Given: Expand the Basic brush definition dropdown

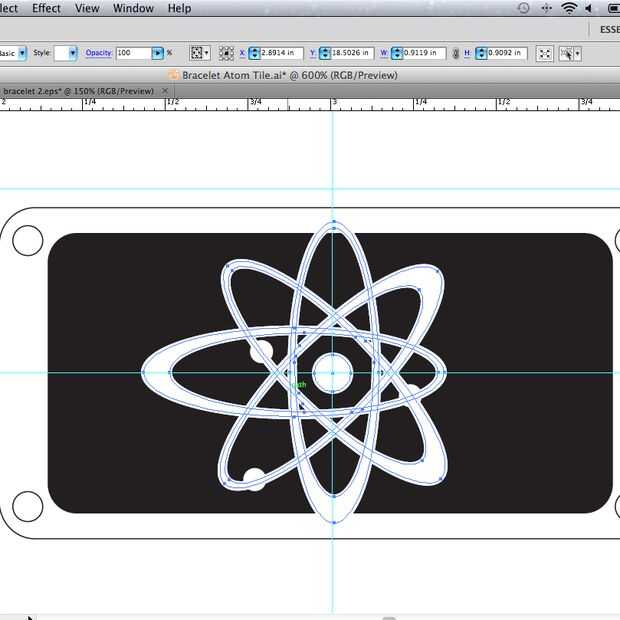Looking at the screenshot, I should click(x=22, y=53).
